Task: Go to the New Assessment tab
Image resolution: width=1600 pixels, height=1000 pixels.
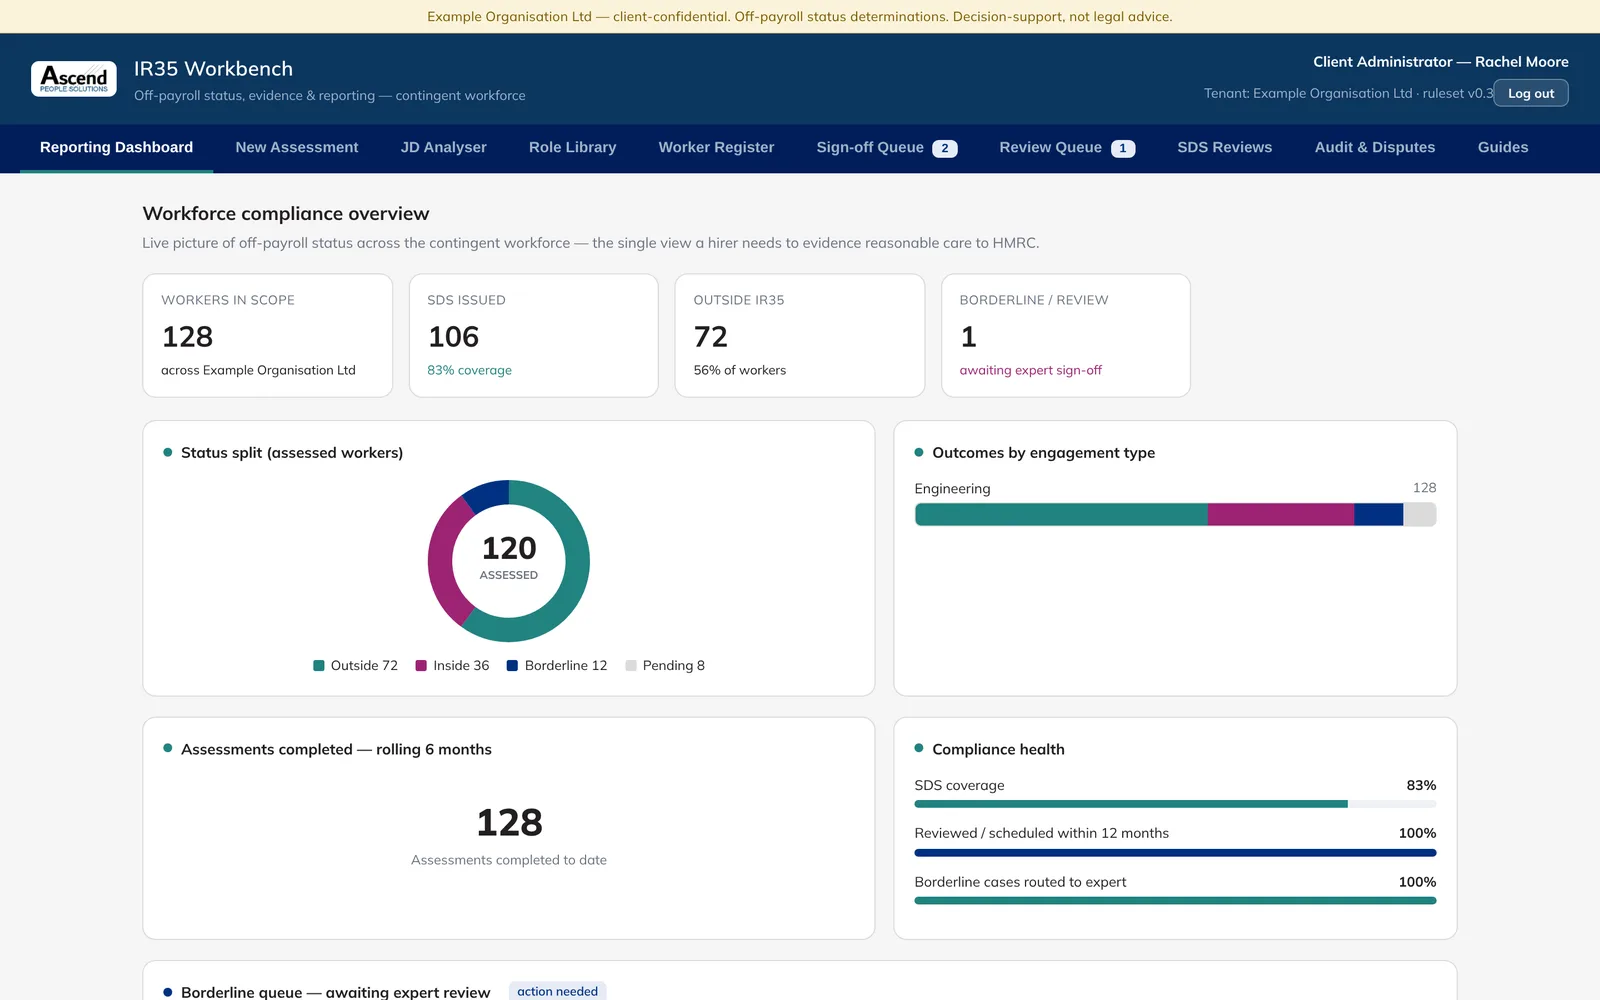Action: [x=297, y=147]
